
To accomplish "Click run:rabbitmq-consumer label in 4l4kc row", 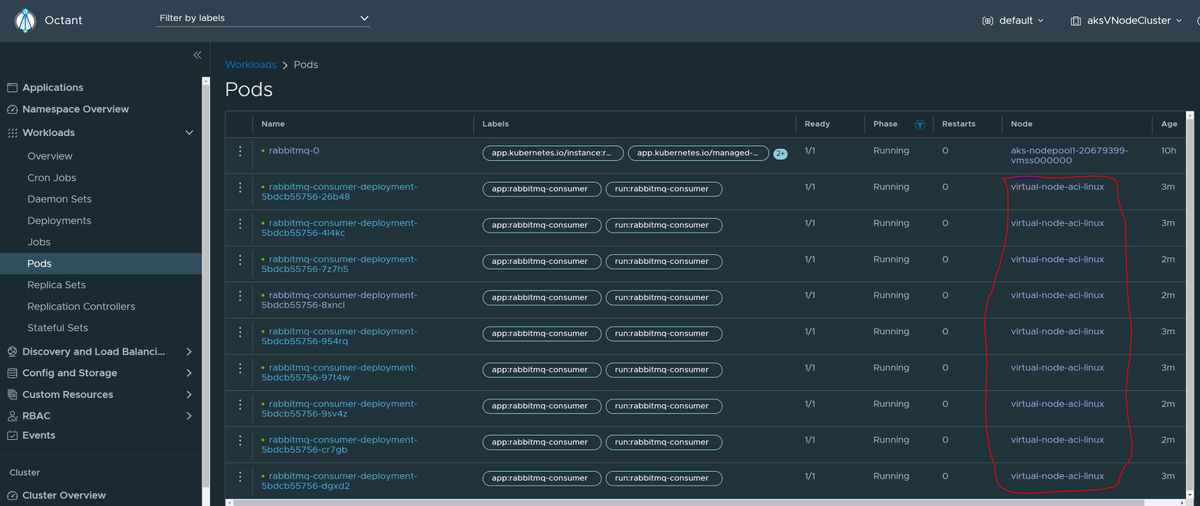I will pos(664,225).
